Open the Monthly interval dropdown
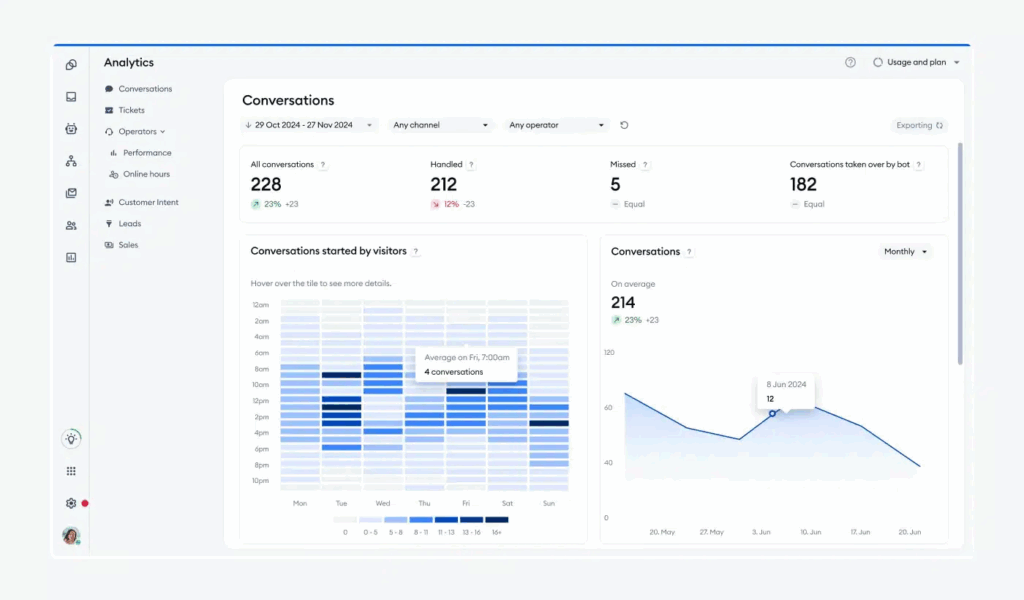The width and height of the screenshot is (1024, 600). (x=905, y=252)
